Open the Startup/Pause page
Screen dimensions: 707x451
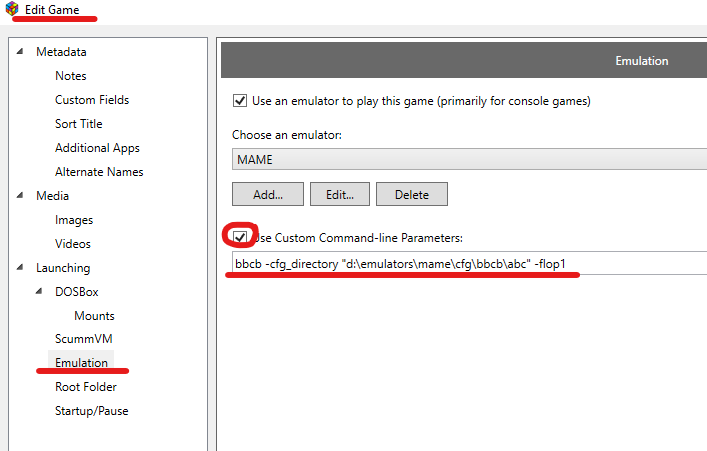tap(92, 411)
